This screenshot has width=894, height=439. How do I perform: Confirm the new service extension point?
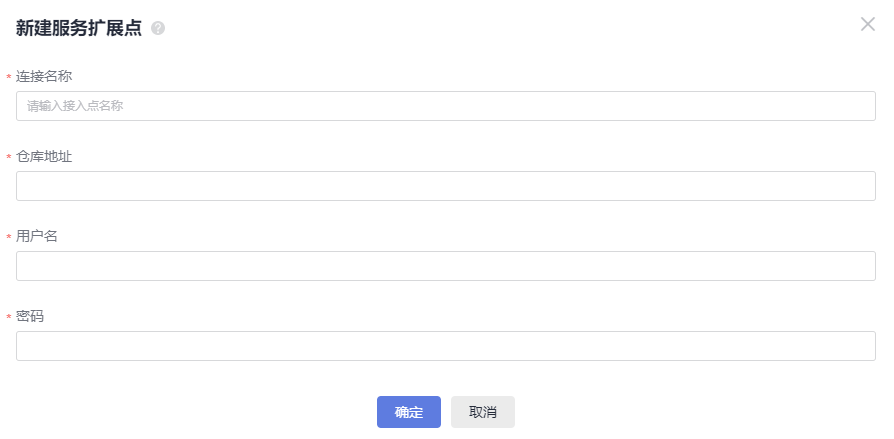(x=408, y=412)
